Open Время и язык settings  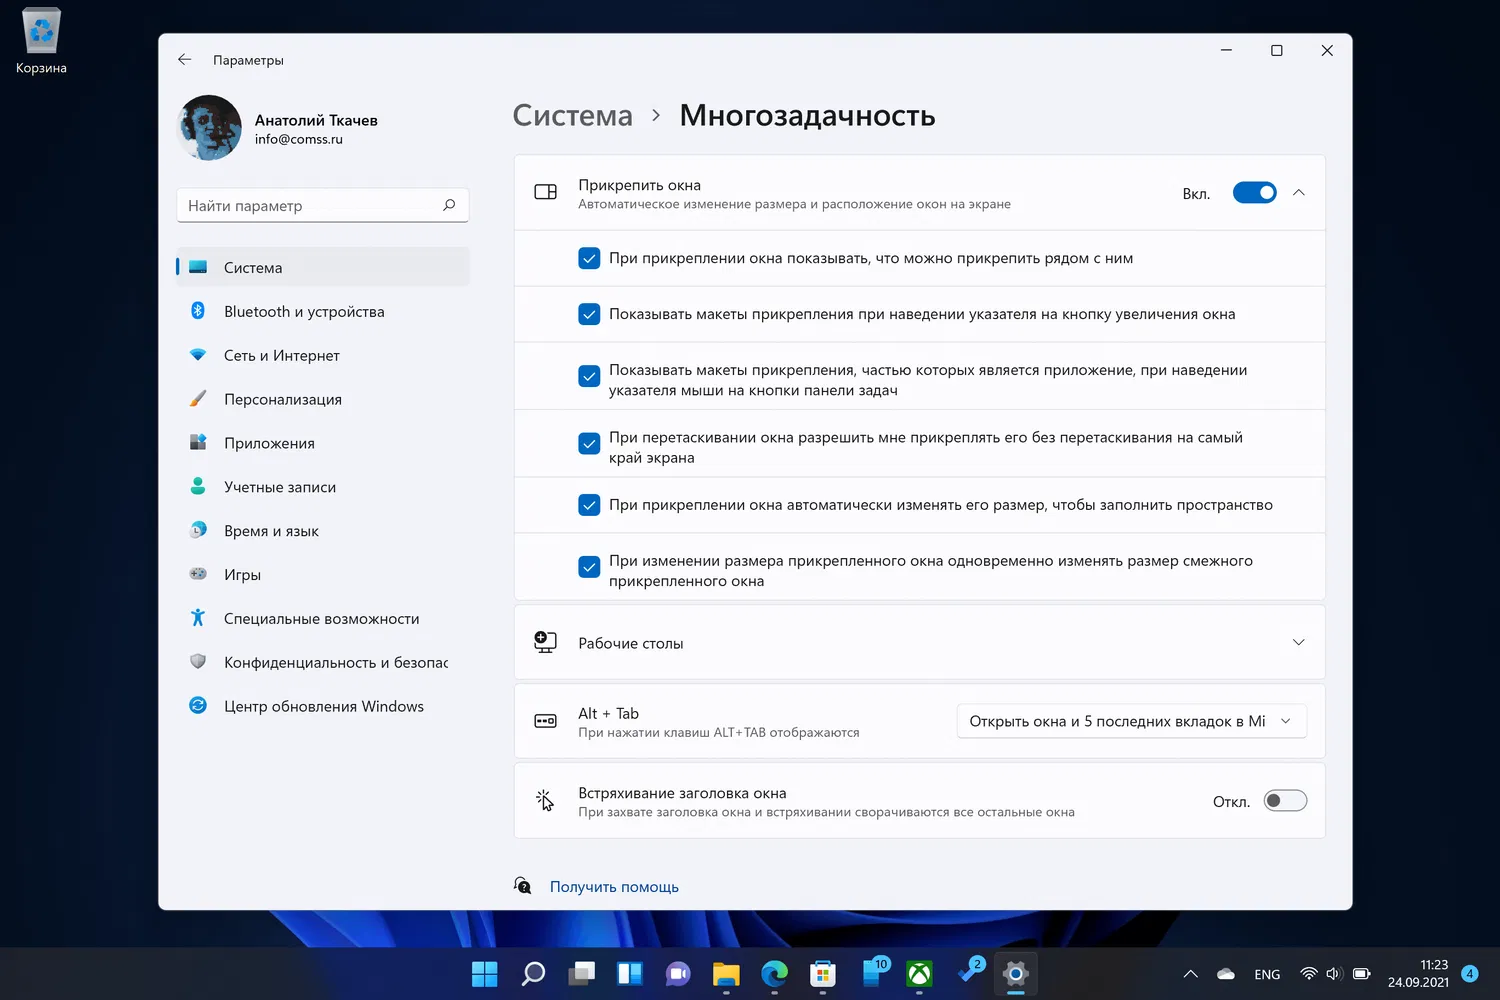(323, 531)
